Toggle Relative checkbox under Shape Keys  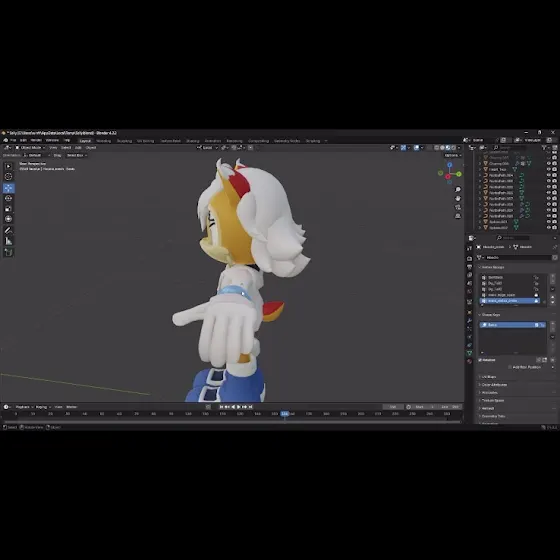pyautogui.click(x=480, y=360)
